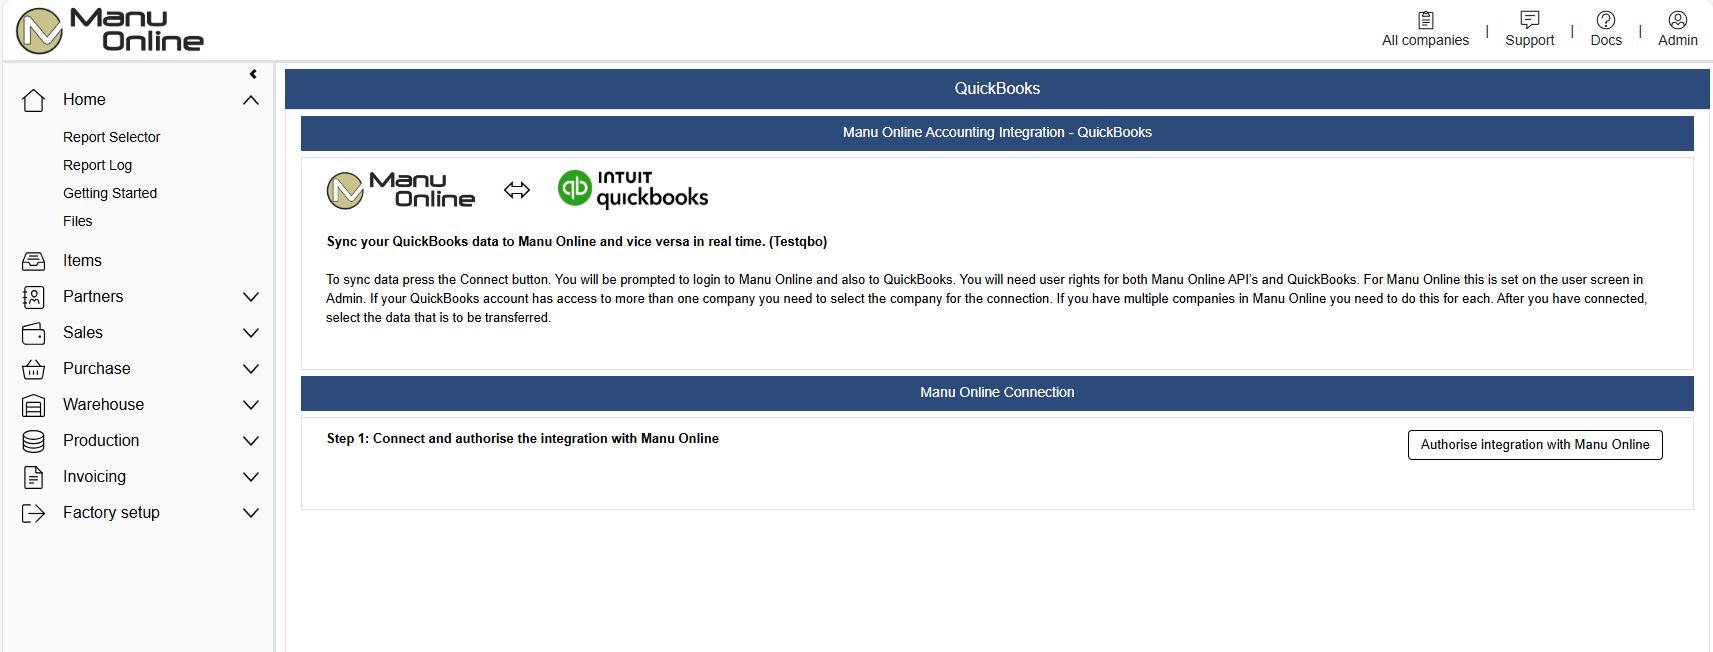Click the Purchase basket icon
Viewport: 1713px width, 652px height.
coord(34,369)
